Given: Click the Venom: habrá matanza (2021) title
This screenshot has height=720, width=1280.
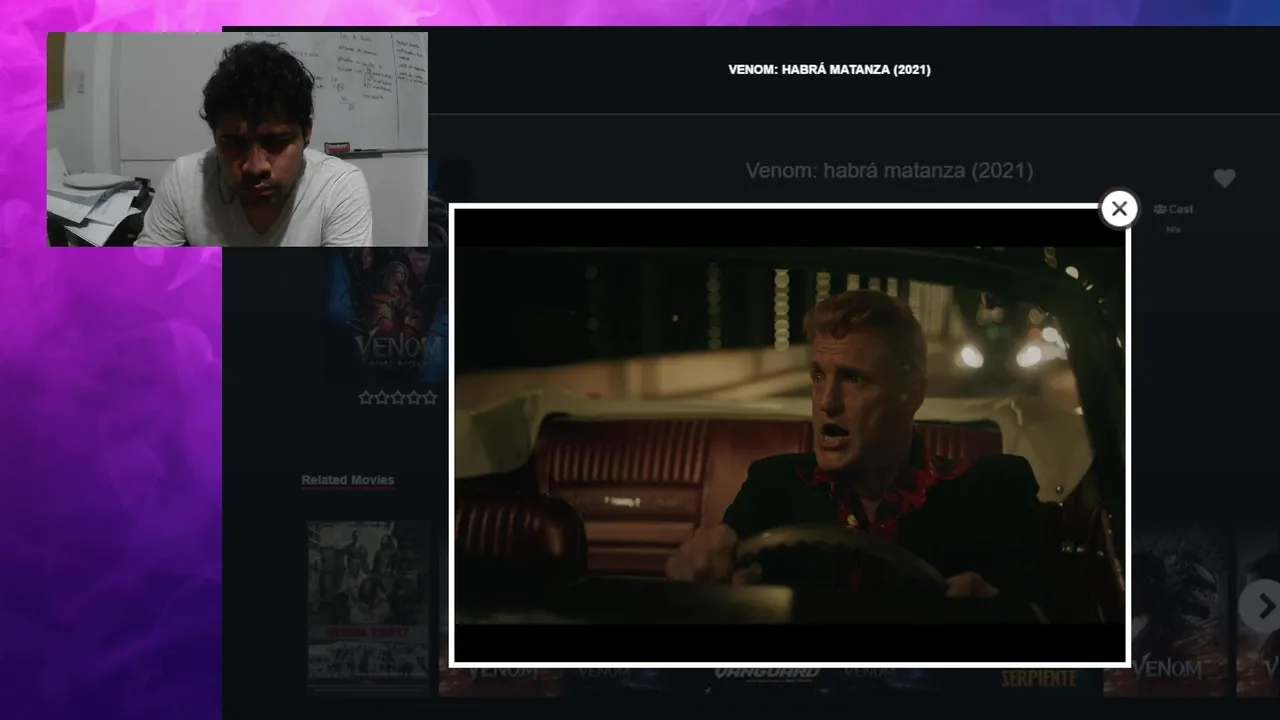Looking at the screenshot, I should (889, 171).
